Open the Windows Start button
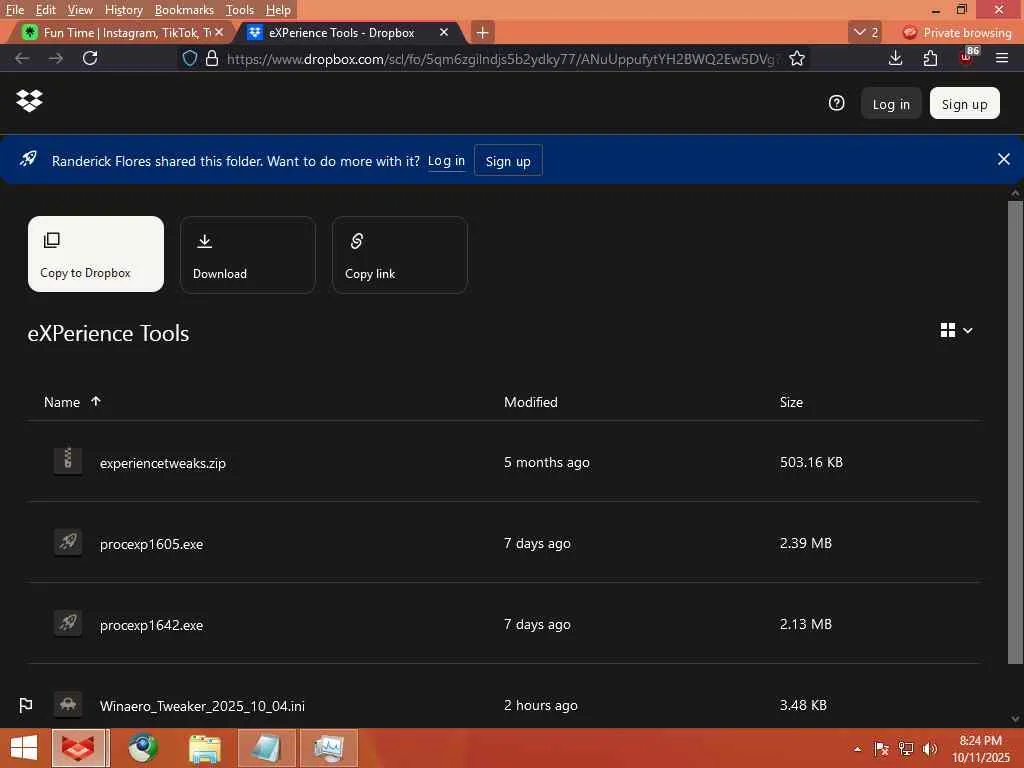The width and height of the screenshot is (1024, 768). tap(24, 748)
